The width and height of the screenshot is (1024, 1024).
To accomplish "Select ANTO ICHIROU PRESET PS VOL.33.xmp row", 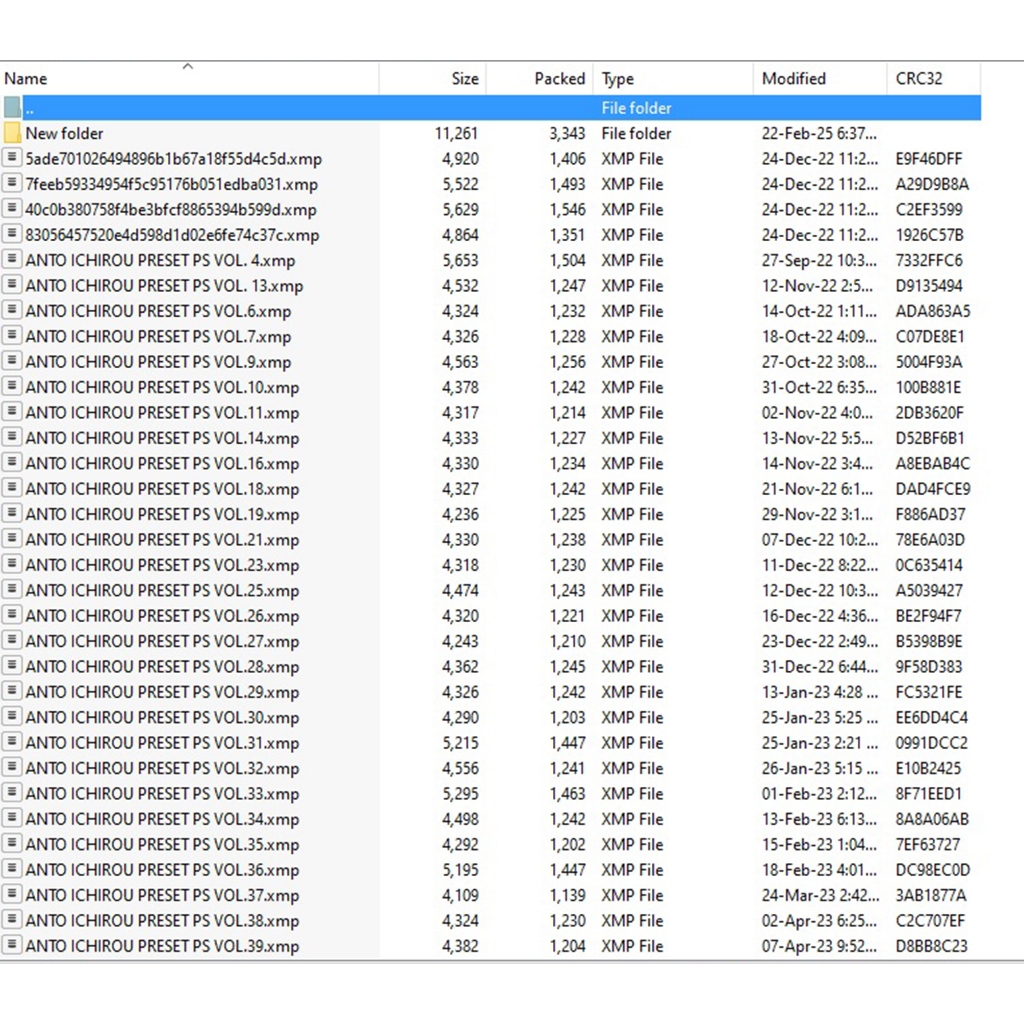I will [x=162, y=794].
